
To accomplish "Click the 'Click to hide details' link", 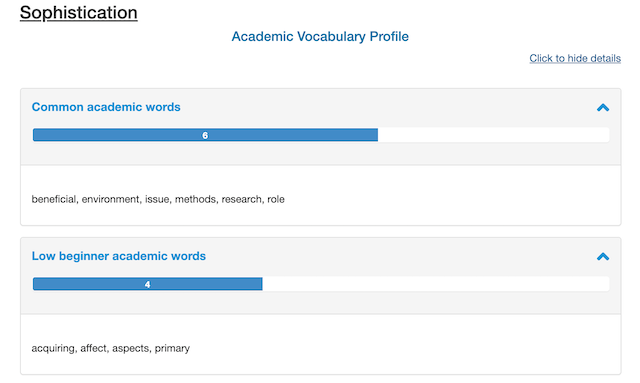I will pos(575,58).
